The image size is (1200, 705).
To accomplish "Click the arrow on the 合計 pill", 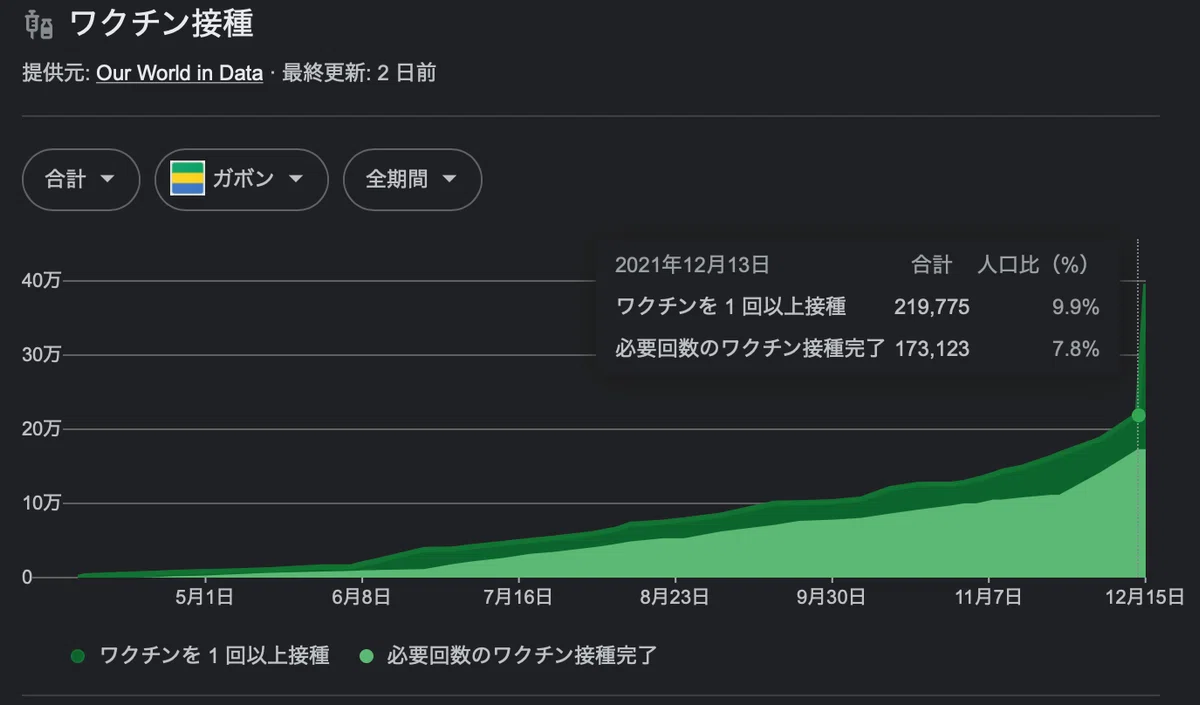I will click(107, 179).
